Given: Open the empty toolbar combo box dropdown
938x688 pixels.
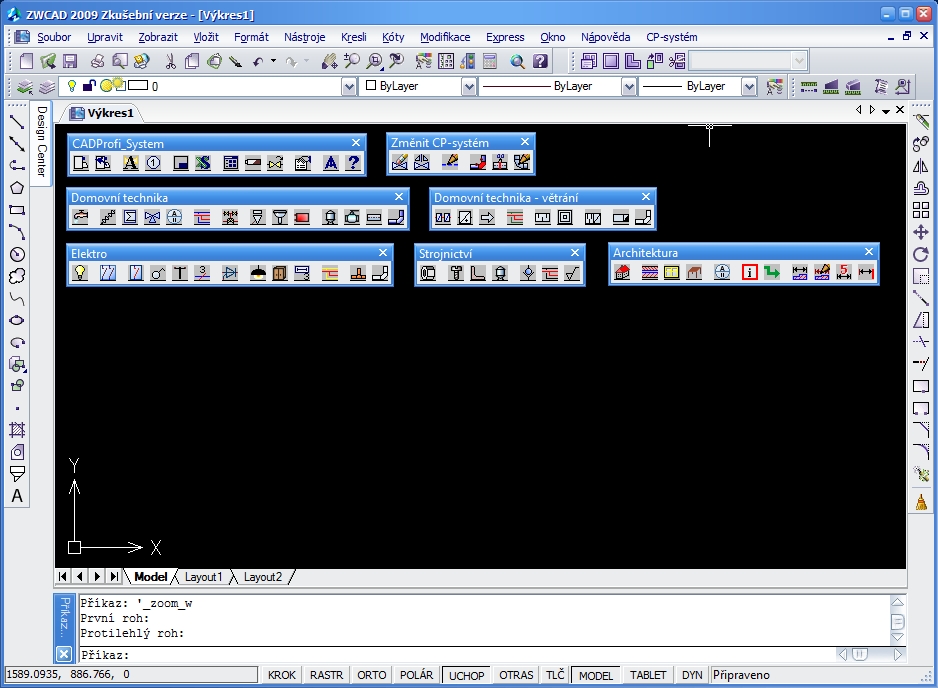Looking at the screenshot, I should click(x=799, y=60).
